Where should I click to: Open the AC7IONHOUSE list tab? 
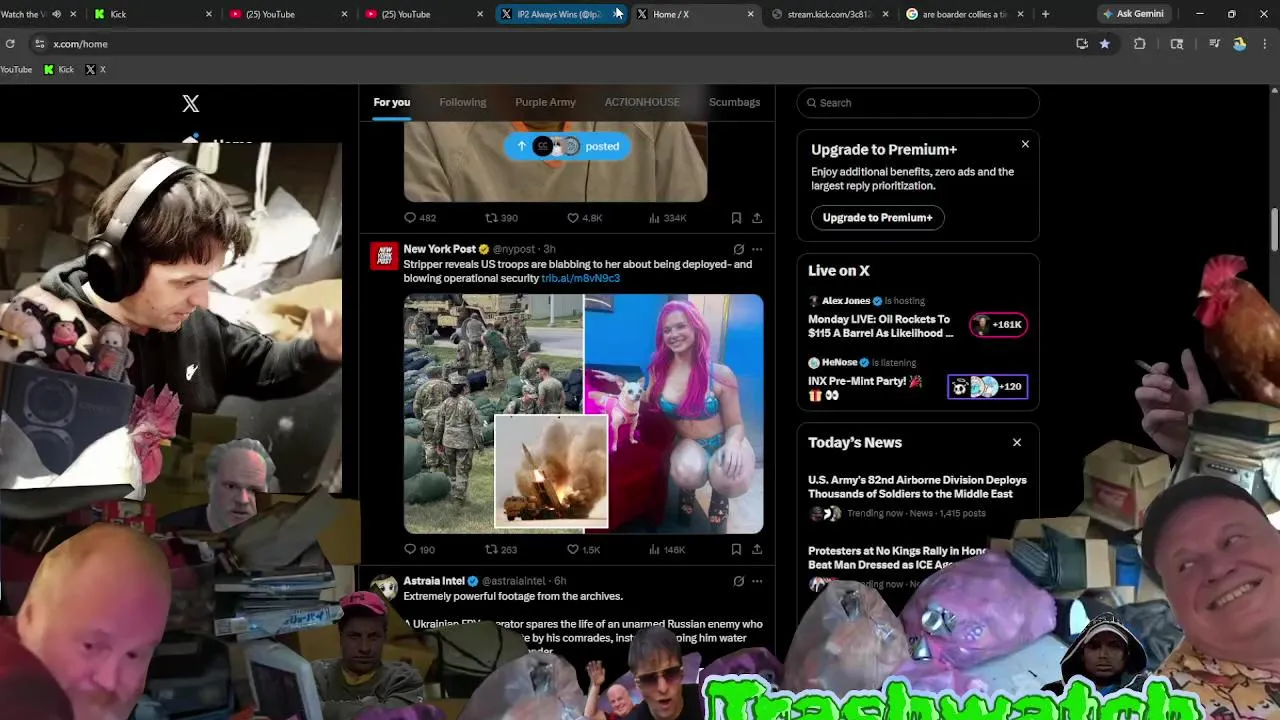pos(642,102)
